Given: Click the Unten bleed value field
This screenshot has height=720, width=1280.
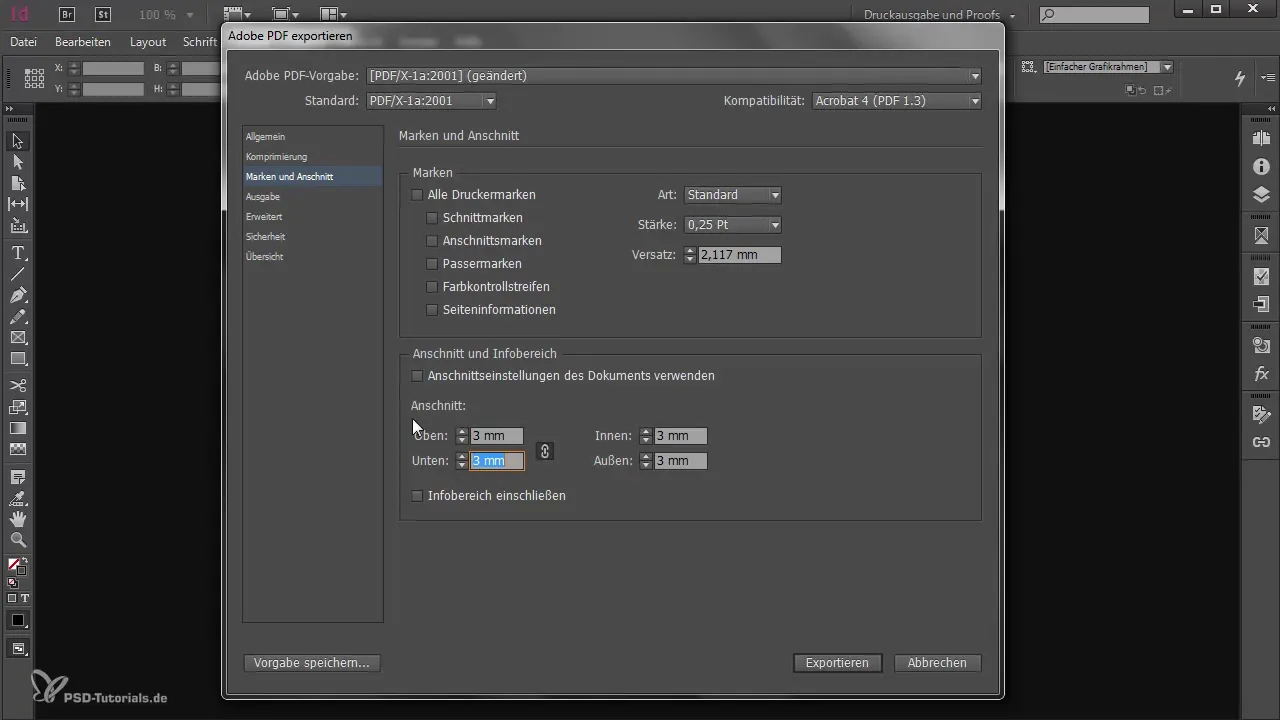Looking at the screenshot, I should (x=497, y=461).
